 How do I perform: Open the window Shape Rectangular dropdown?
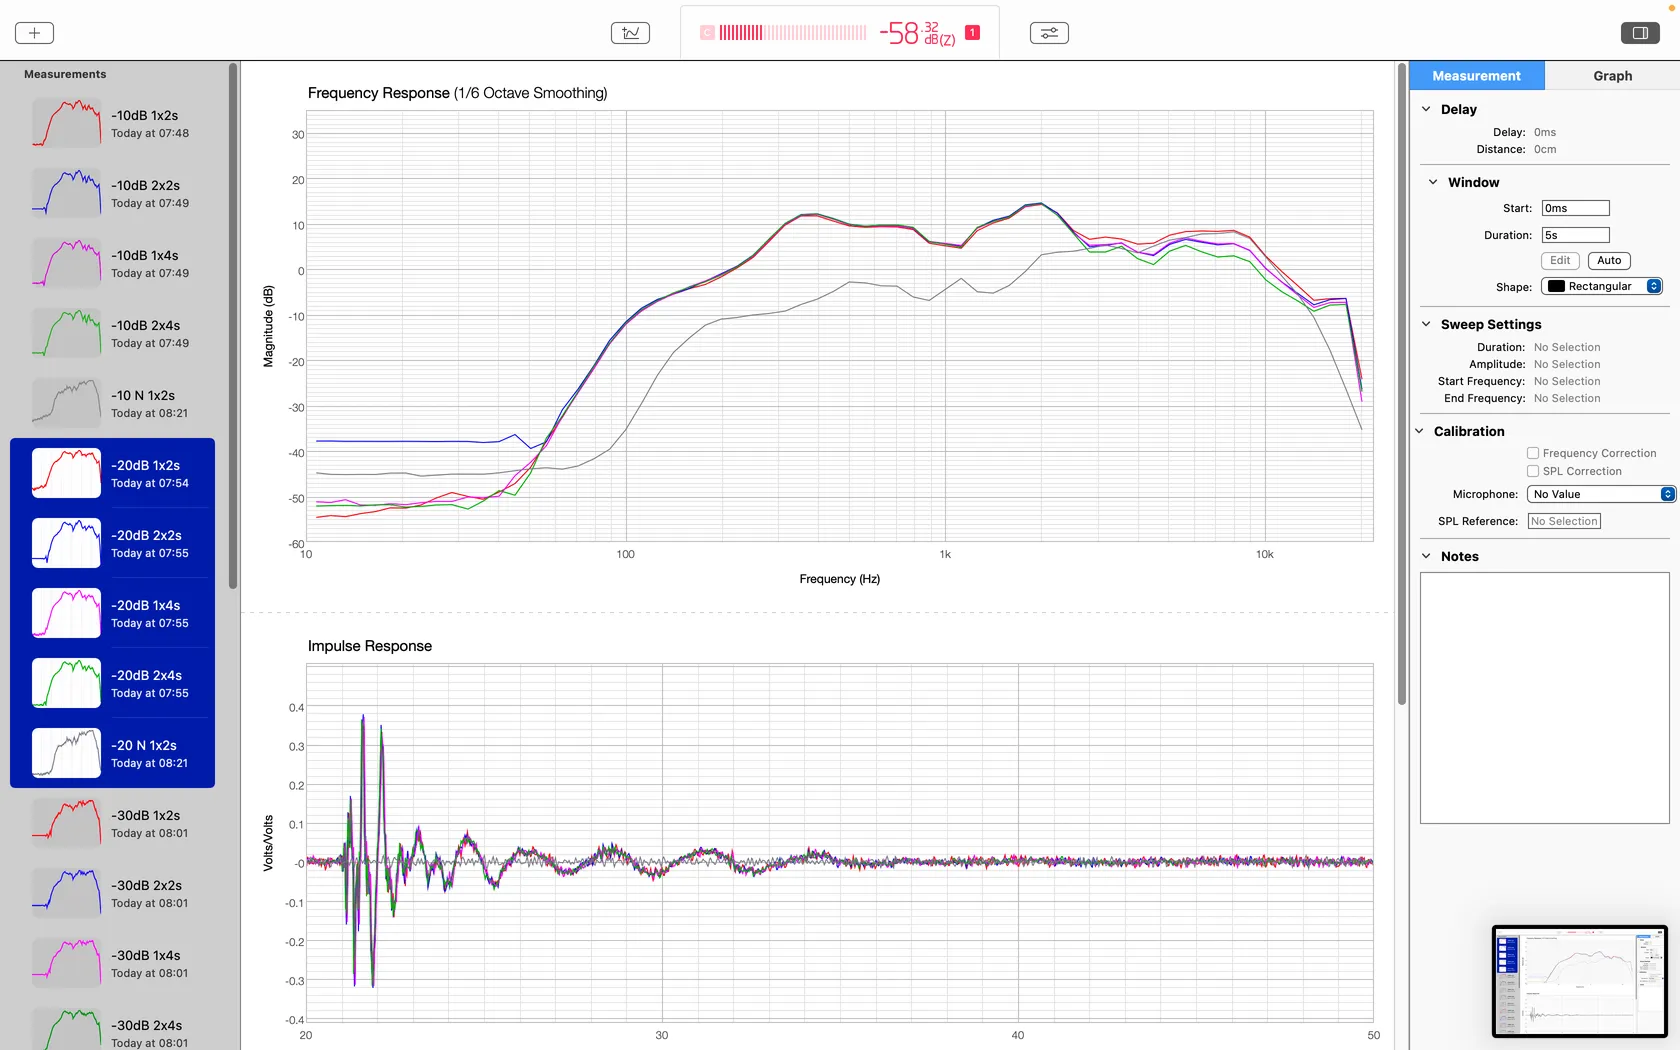1602,286
